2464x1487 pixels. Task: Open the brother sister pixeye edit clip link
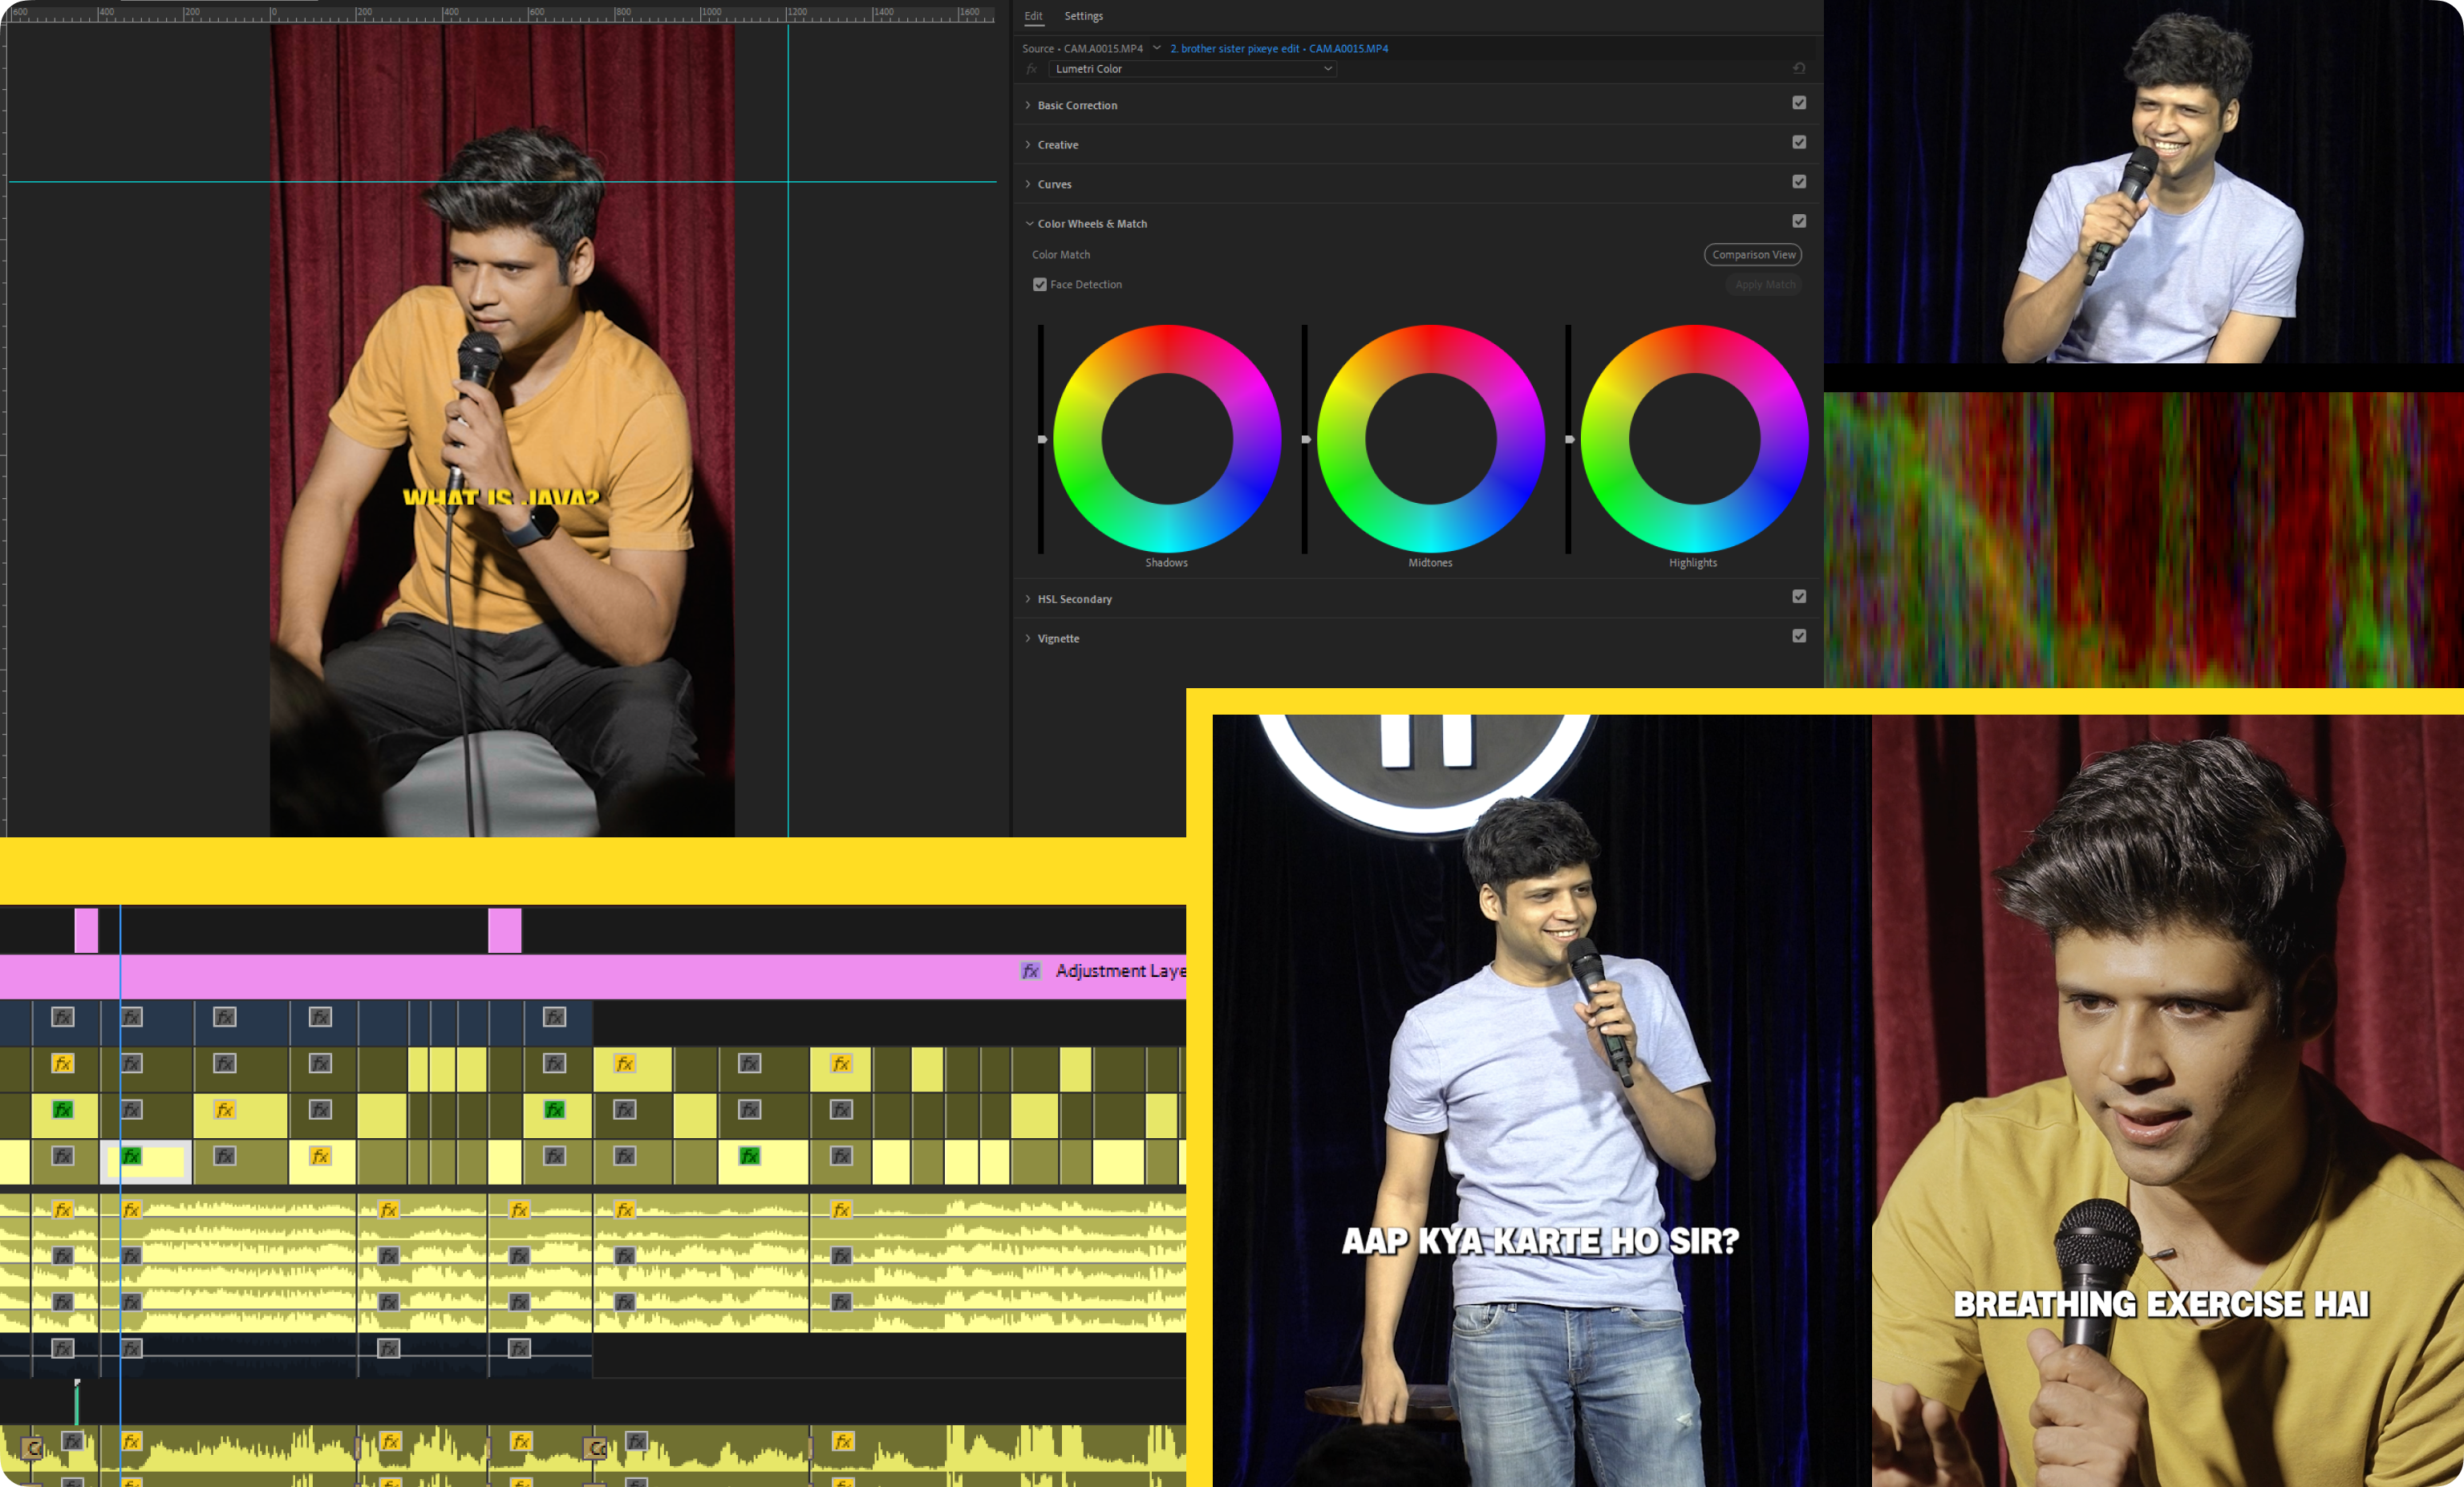(x=1279, y=48)
